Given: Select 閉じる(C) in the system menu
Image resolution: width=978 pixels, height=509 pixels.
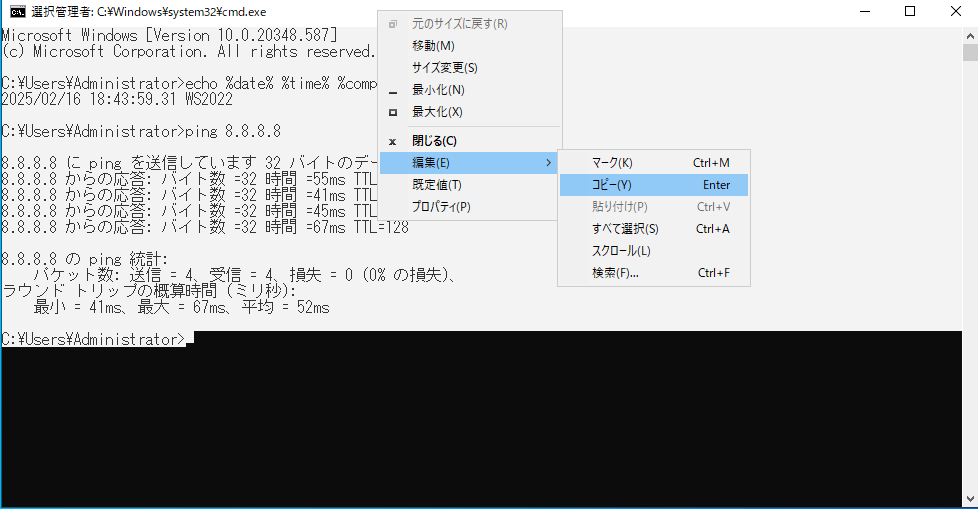Looking at the screenshot, I should [434, 141].
